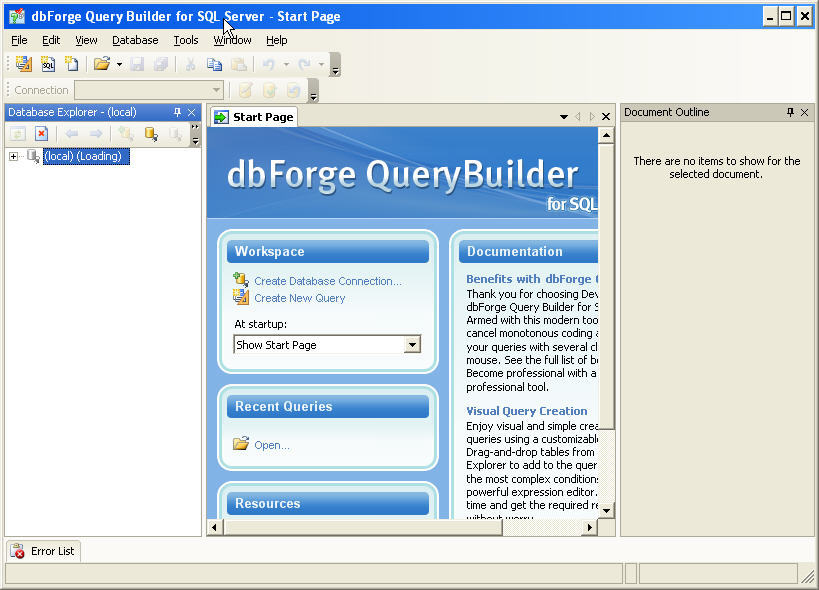Open main toolbar options overflow

pos(336,65)
